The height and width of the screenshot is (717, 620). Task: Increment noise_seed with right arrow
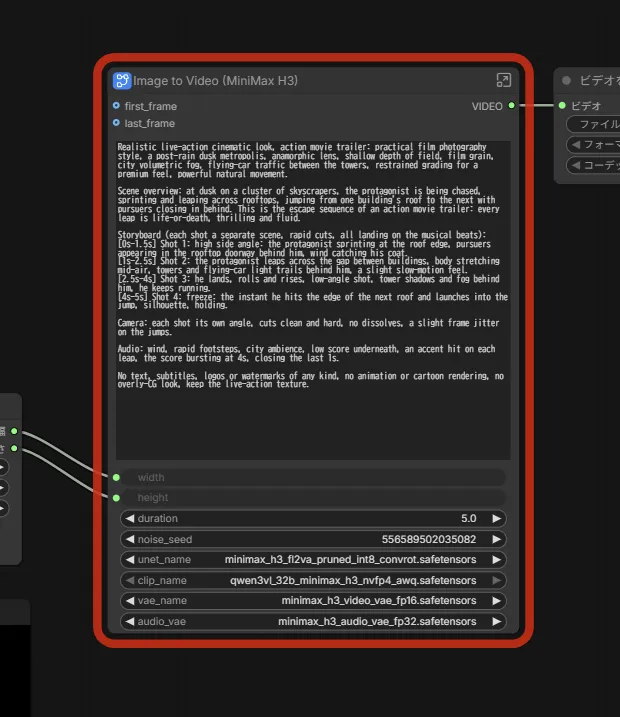[497, 539]
